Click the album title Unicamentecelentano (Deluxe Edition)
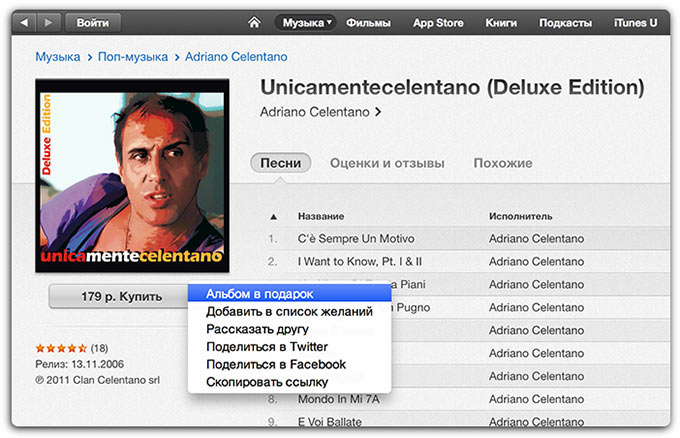Viewport: 680px width, 438px height. (452, 88)
